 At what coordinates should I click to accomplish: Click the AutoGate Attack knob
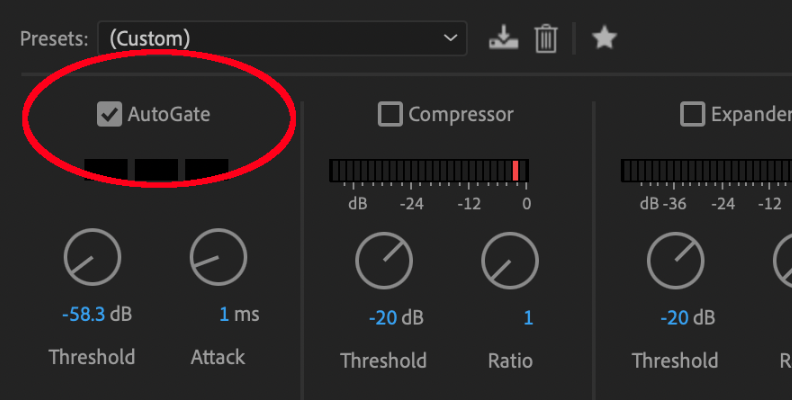pos(218,257)
